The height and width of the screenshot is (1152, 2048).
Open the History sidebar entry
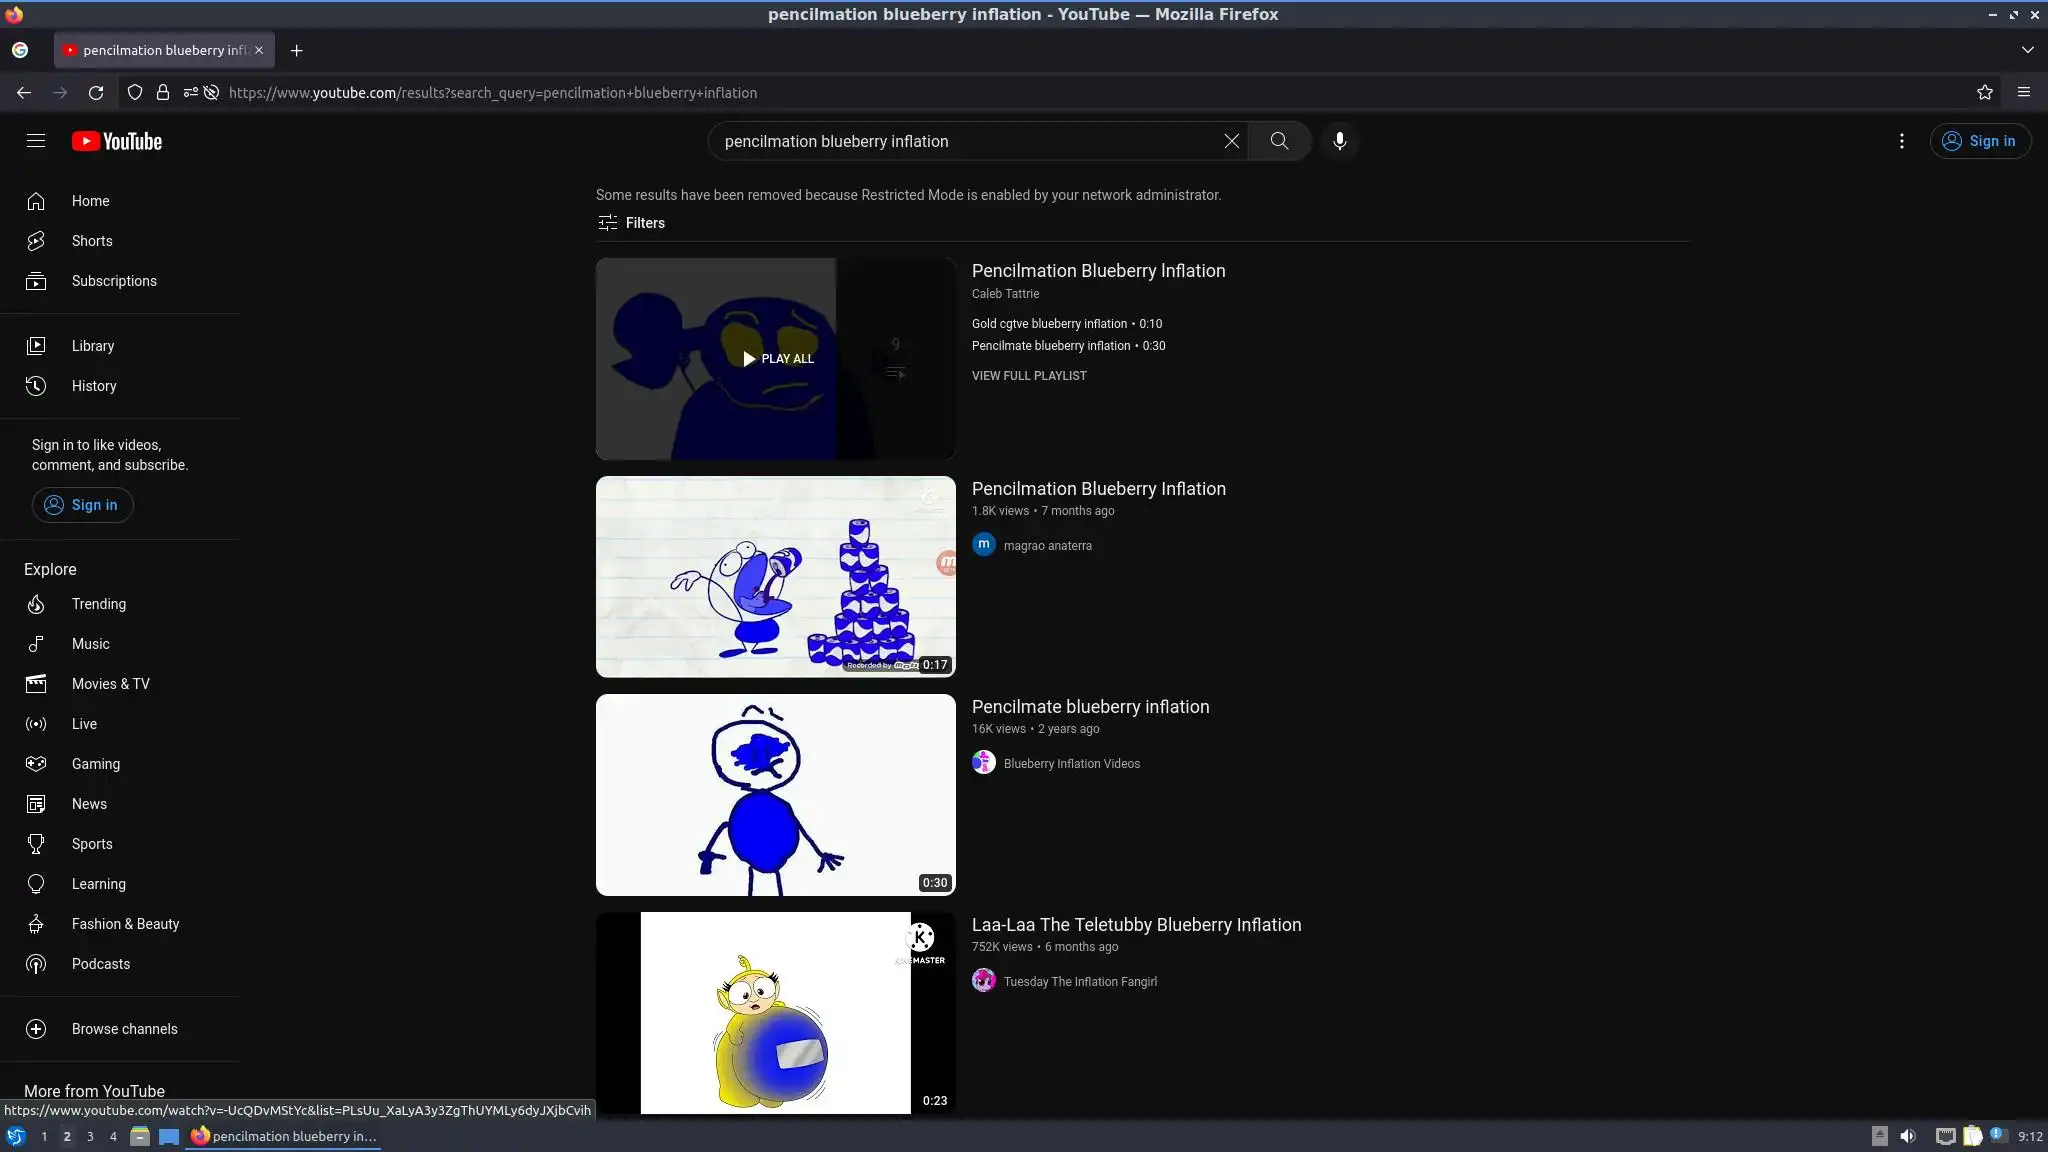point(93,386)
